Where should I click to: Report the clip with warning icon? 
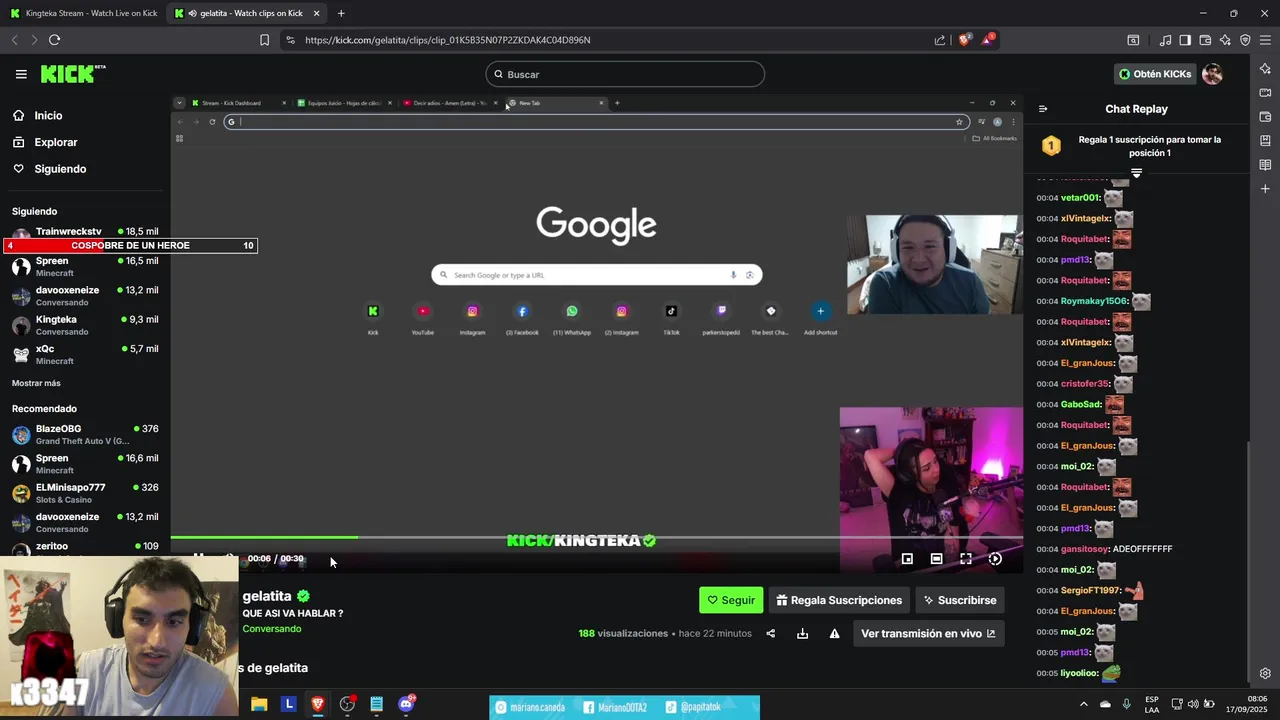[834, 633]
